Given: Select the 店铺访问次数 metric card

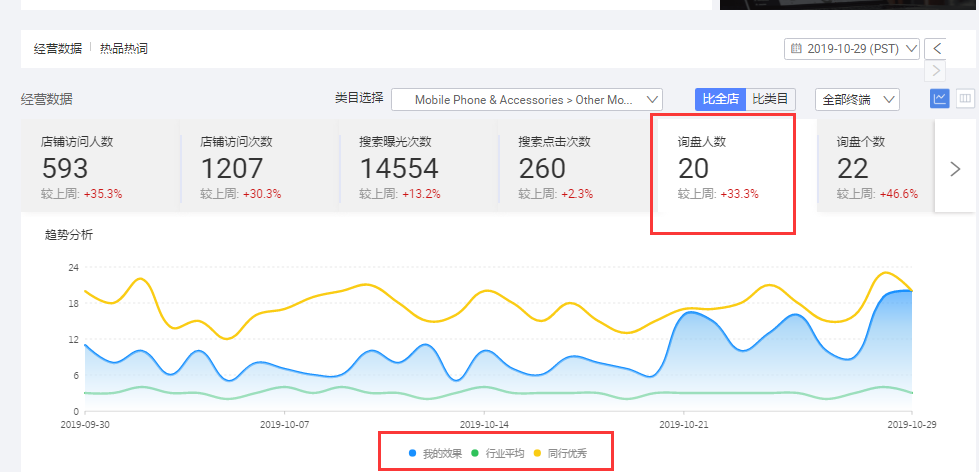Looking at the screenshot, I should point(260,165).
